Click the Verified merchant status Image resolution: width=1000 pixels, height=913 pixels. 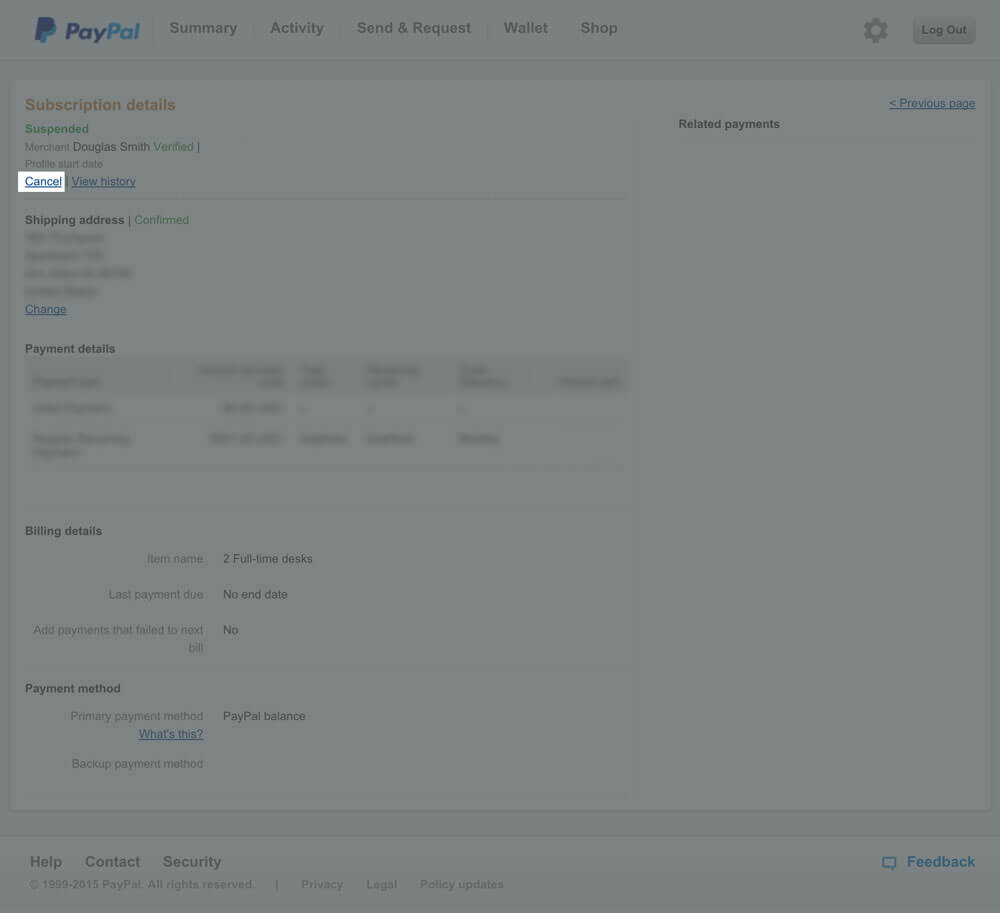pyautogui.click(x=173, y=147)
